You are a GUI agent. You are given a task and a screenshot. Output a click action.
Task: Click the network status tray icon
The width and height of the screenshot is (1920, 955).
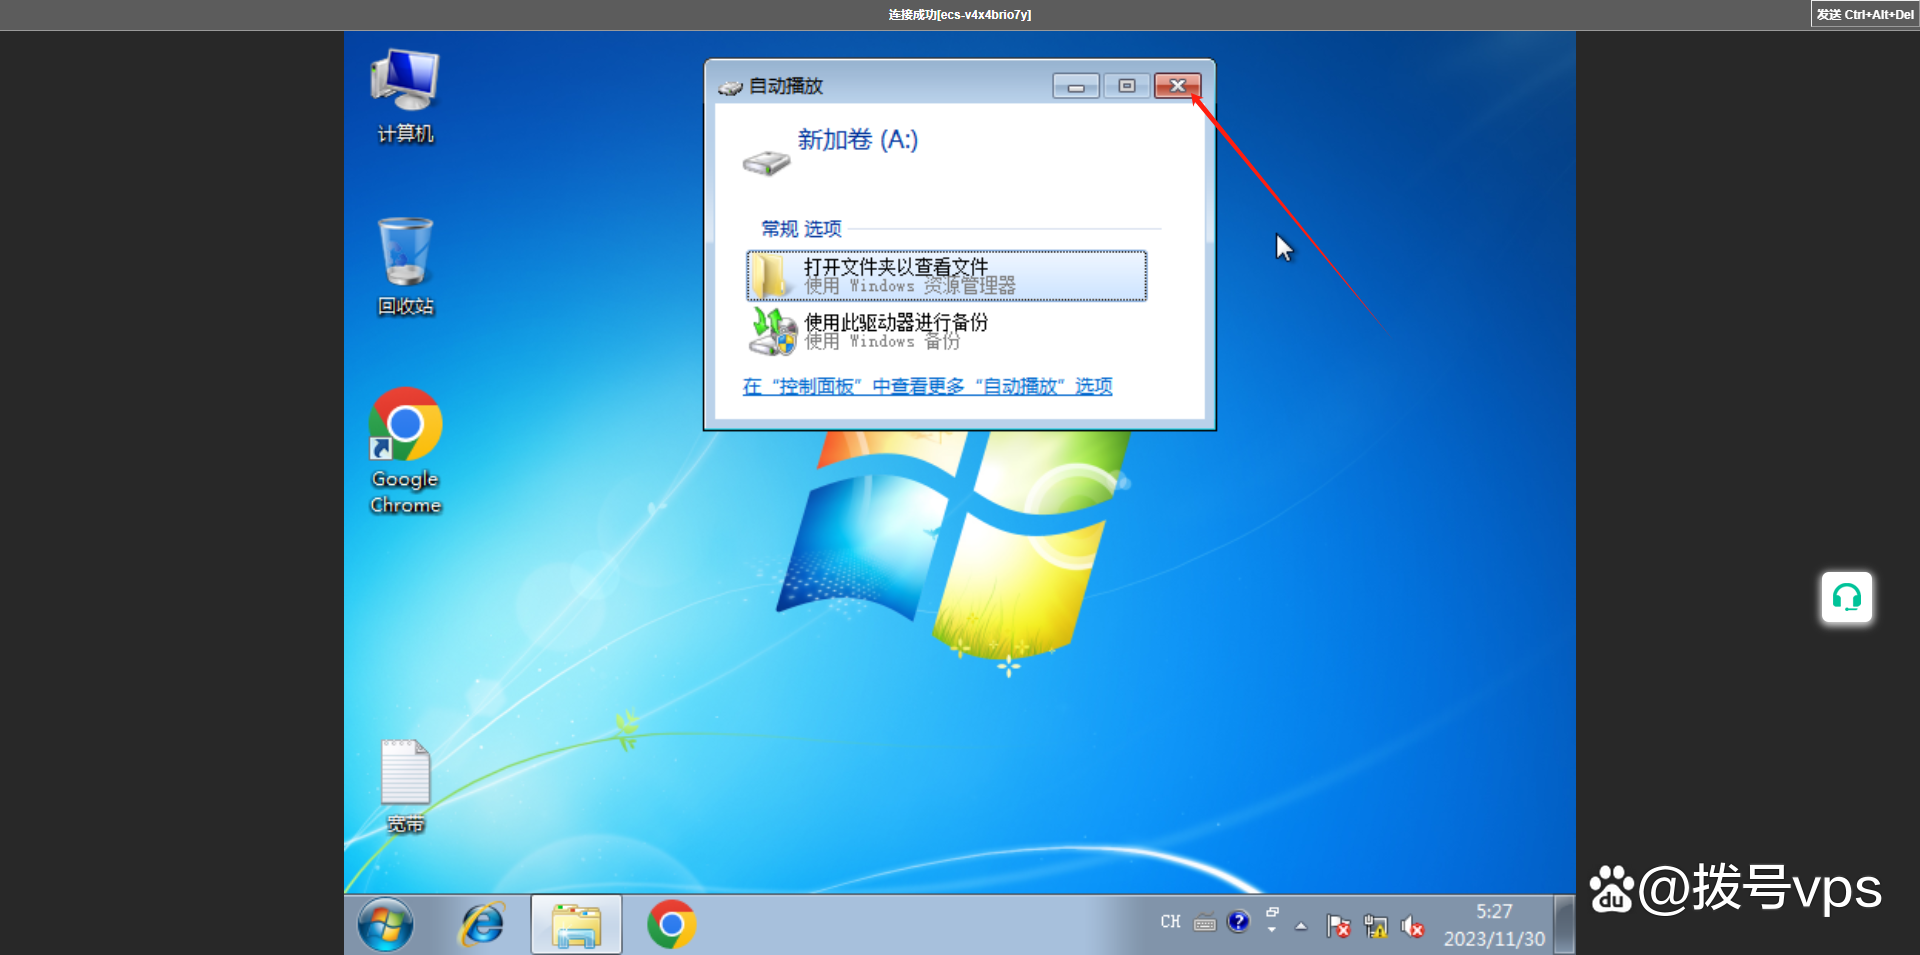click(1376, 927)
